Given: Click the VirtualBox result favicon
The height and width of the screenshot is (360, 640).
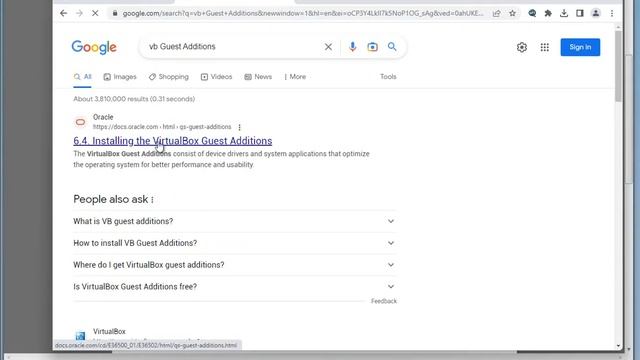Looking at the screenshot, I should [80, 336].
